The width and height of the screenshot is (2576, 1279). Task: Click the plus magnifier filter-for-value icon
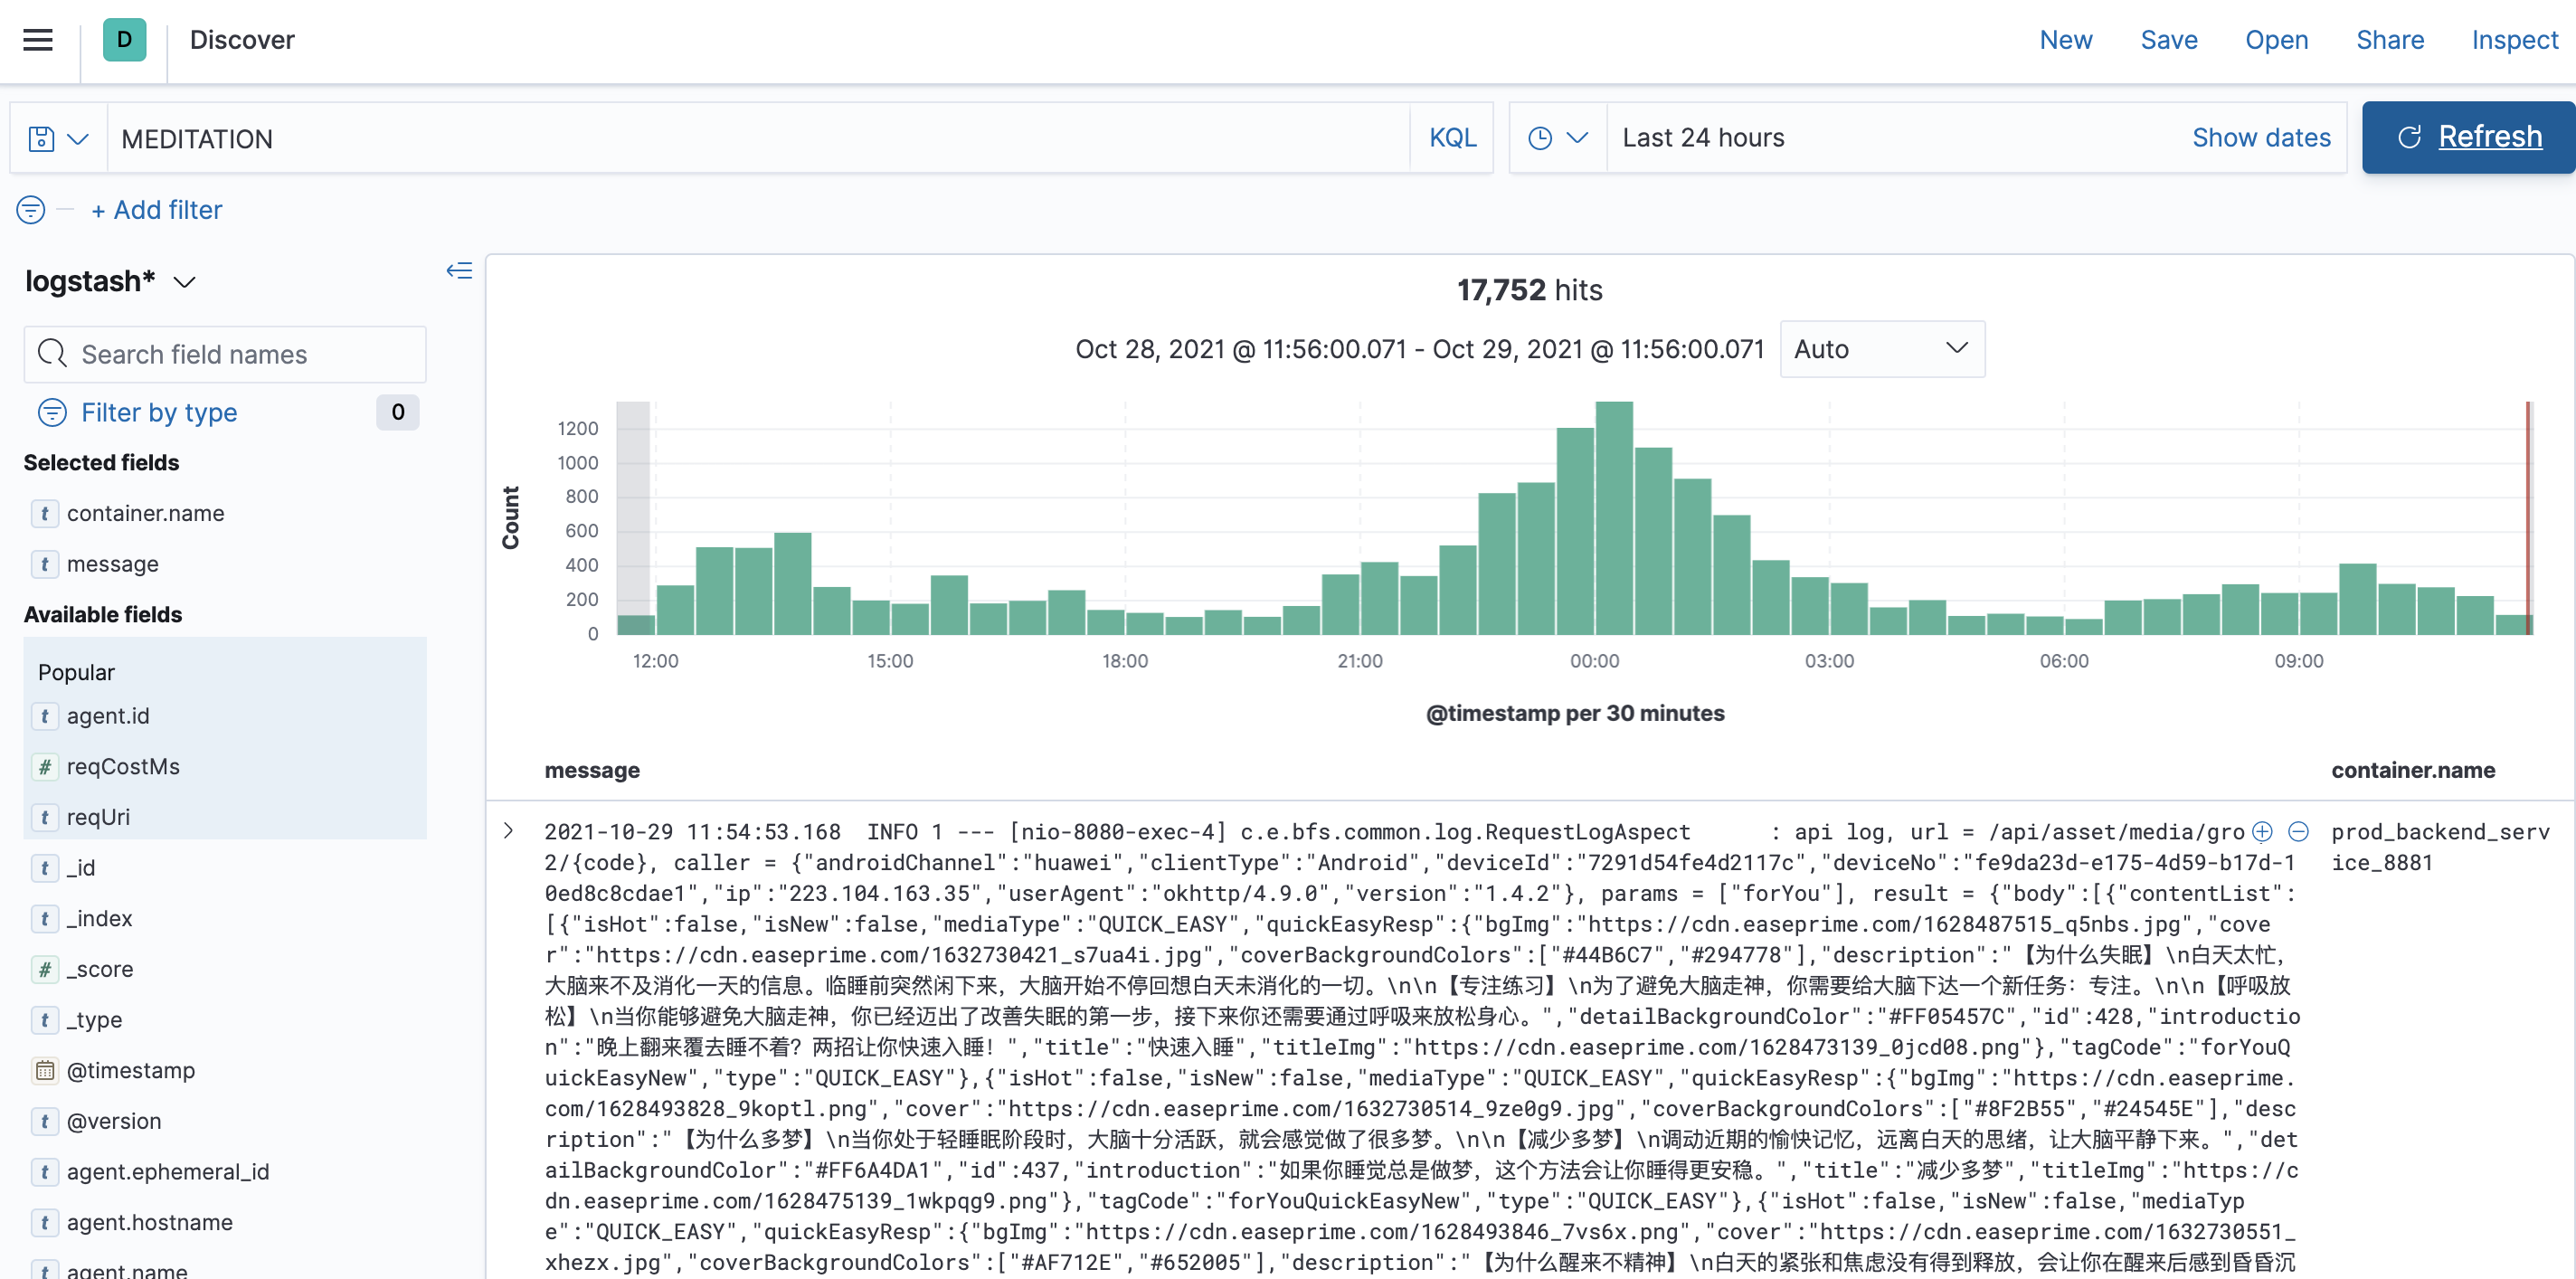tap(2262, 832)
